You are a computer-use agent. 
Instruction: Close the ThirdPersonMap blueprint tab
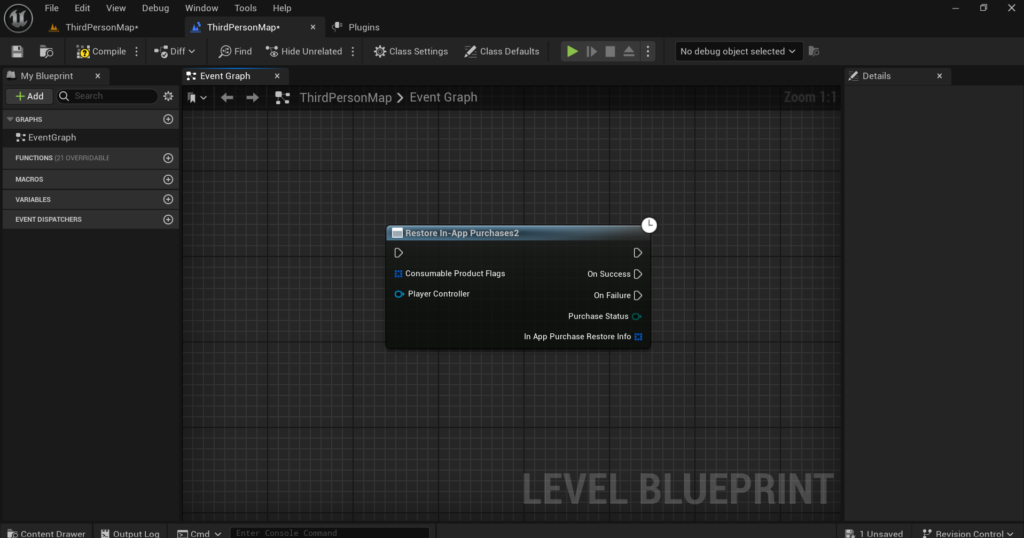point(313,27)
